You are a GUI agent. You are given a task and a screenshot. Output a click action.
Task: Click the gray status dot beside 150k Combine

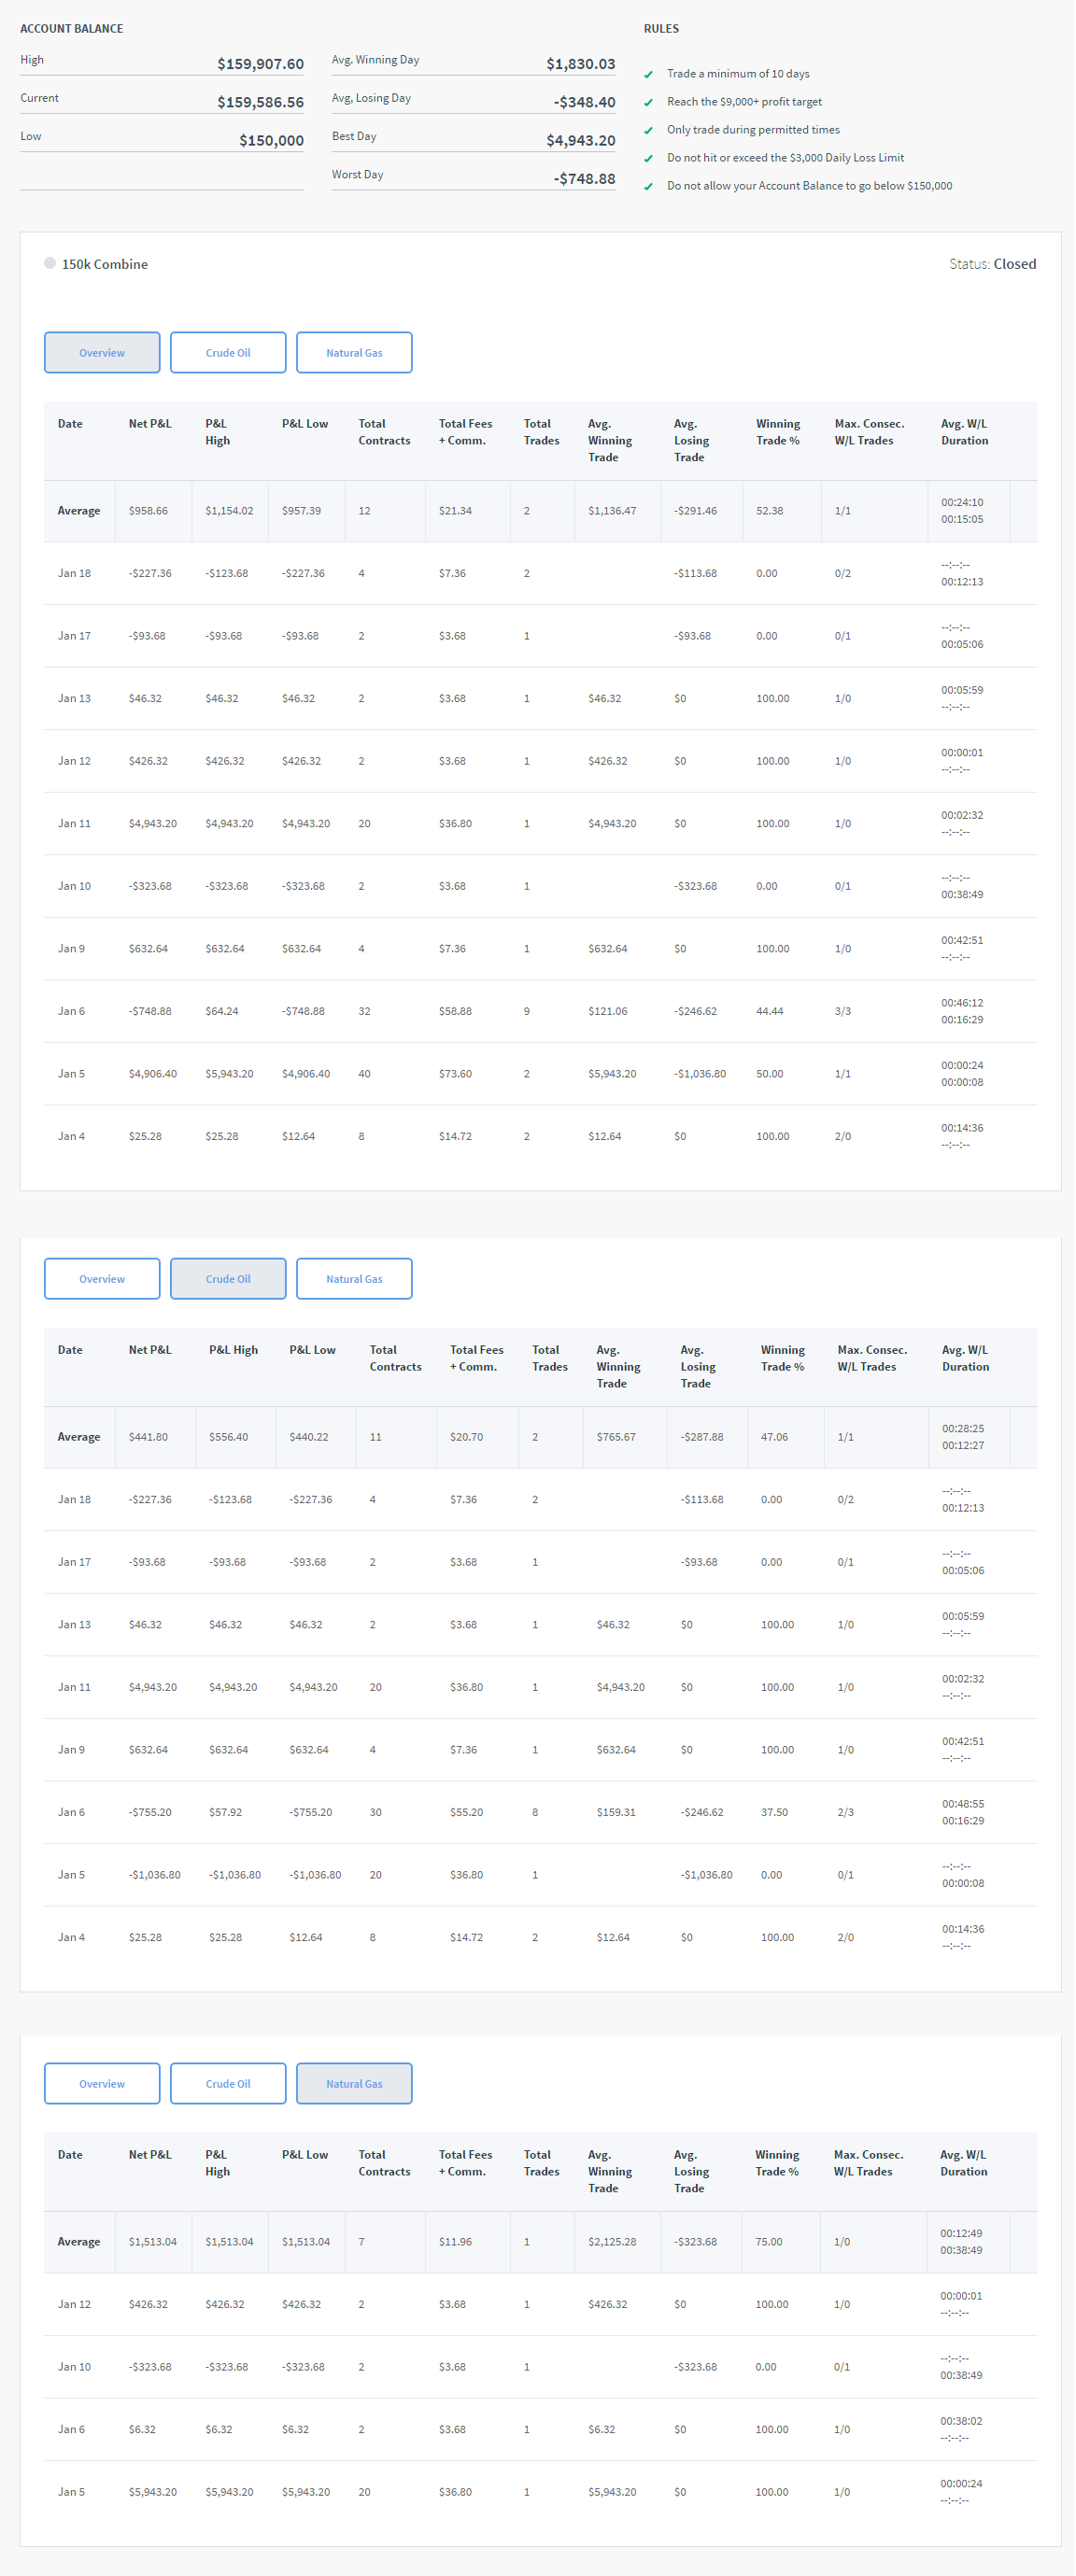(50, 264)
